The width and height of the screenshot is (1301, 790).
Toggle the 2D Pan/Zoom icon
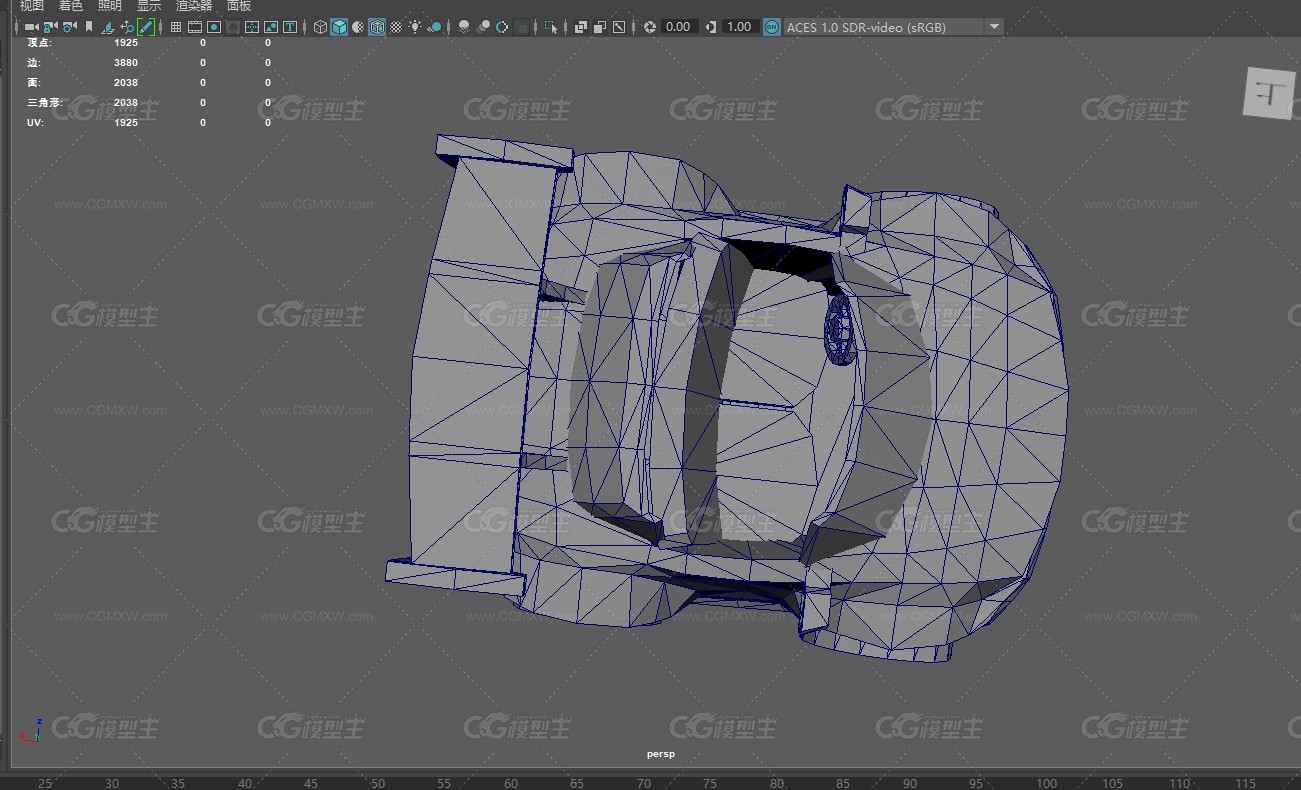coord(126,27)
